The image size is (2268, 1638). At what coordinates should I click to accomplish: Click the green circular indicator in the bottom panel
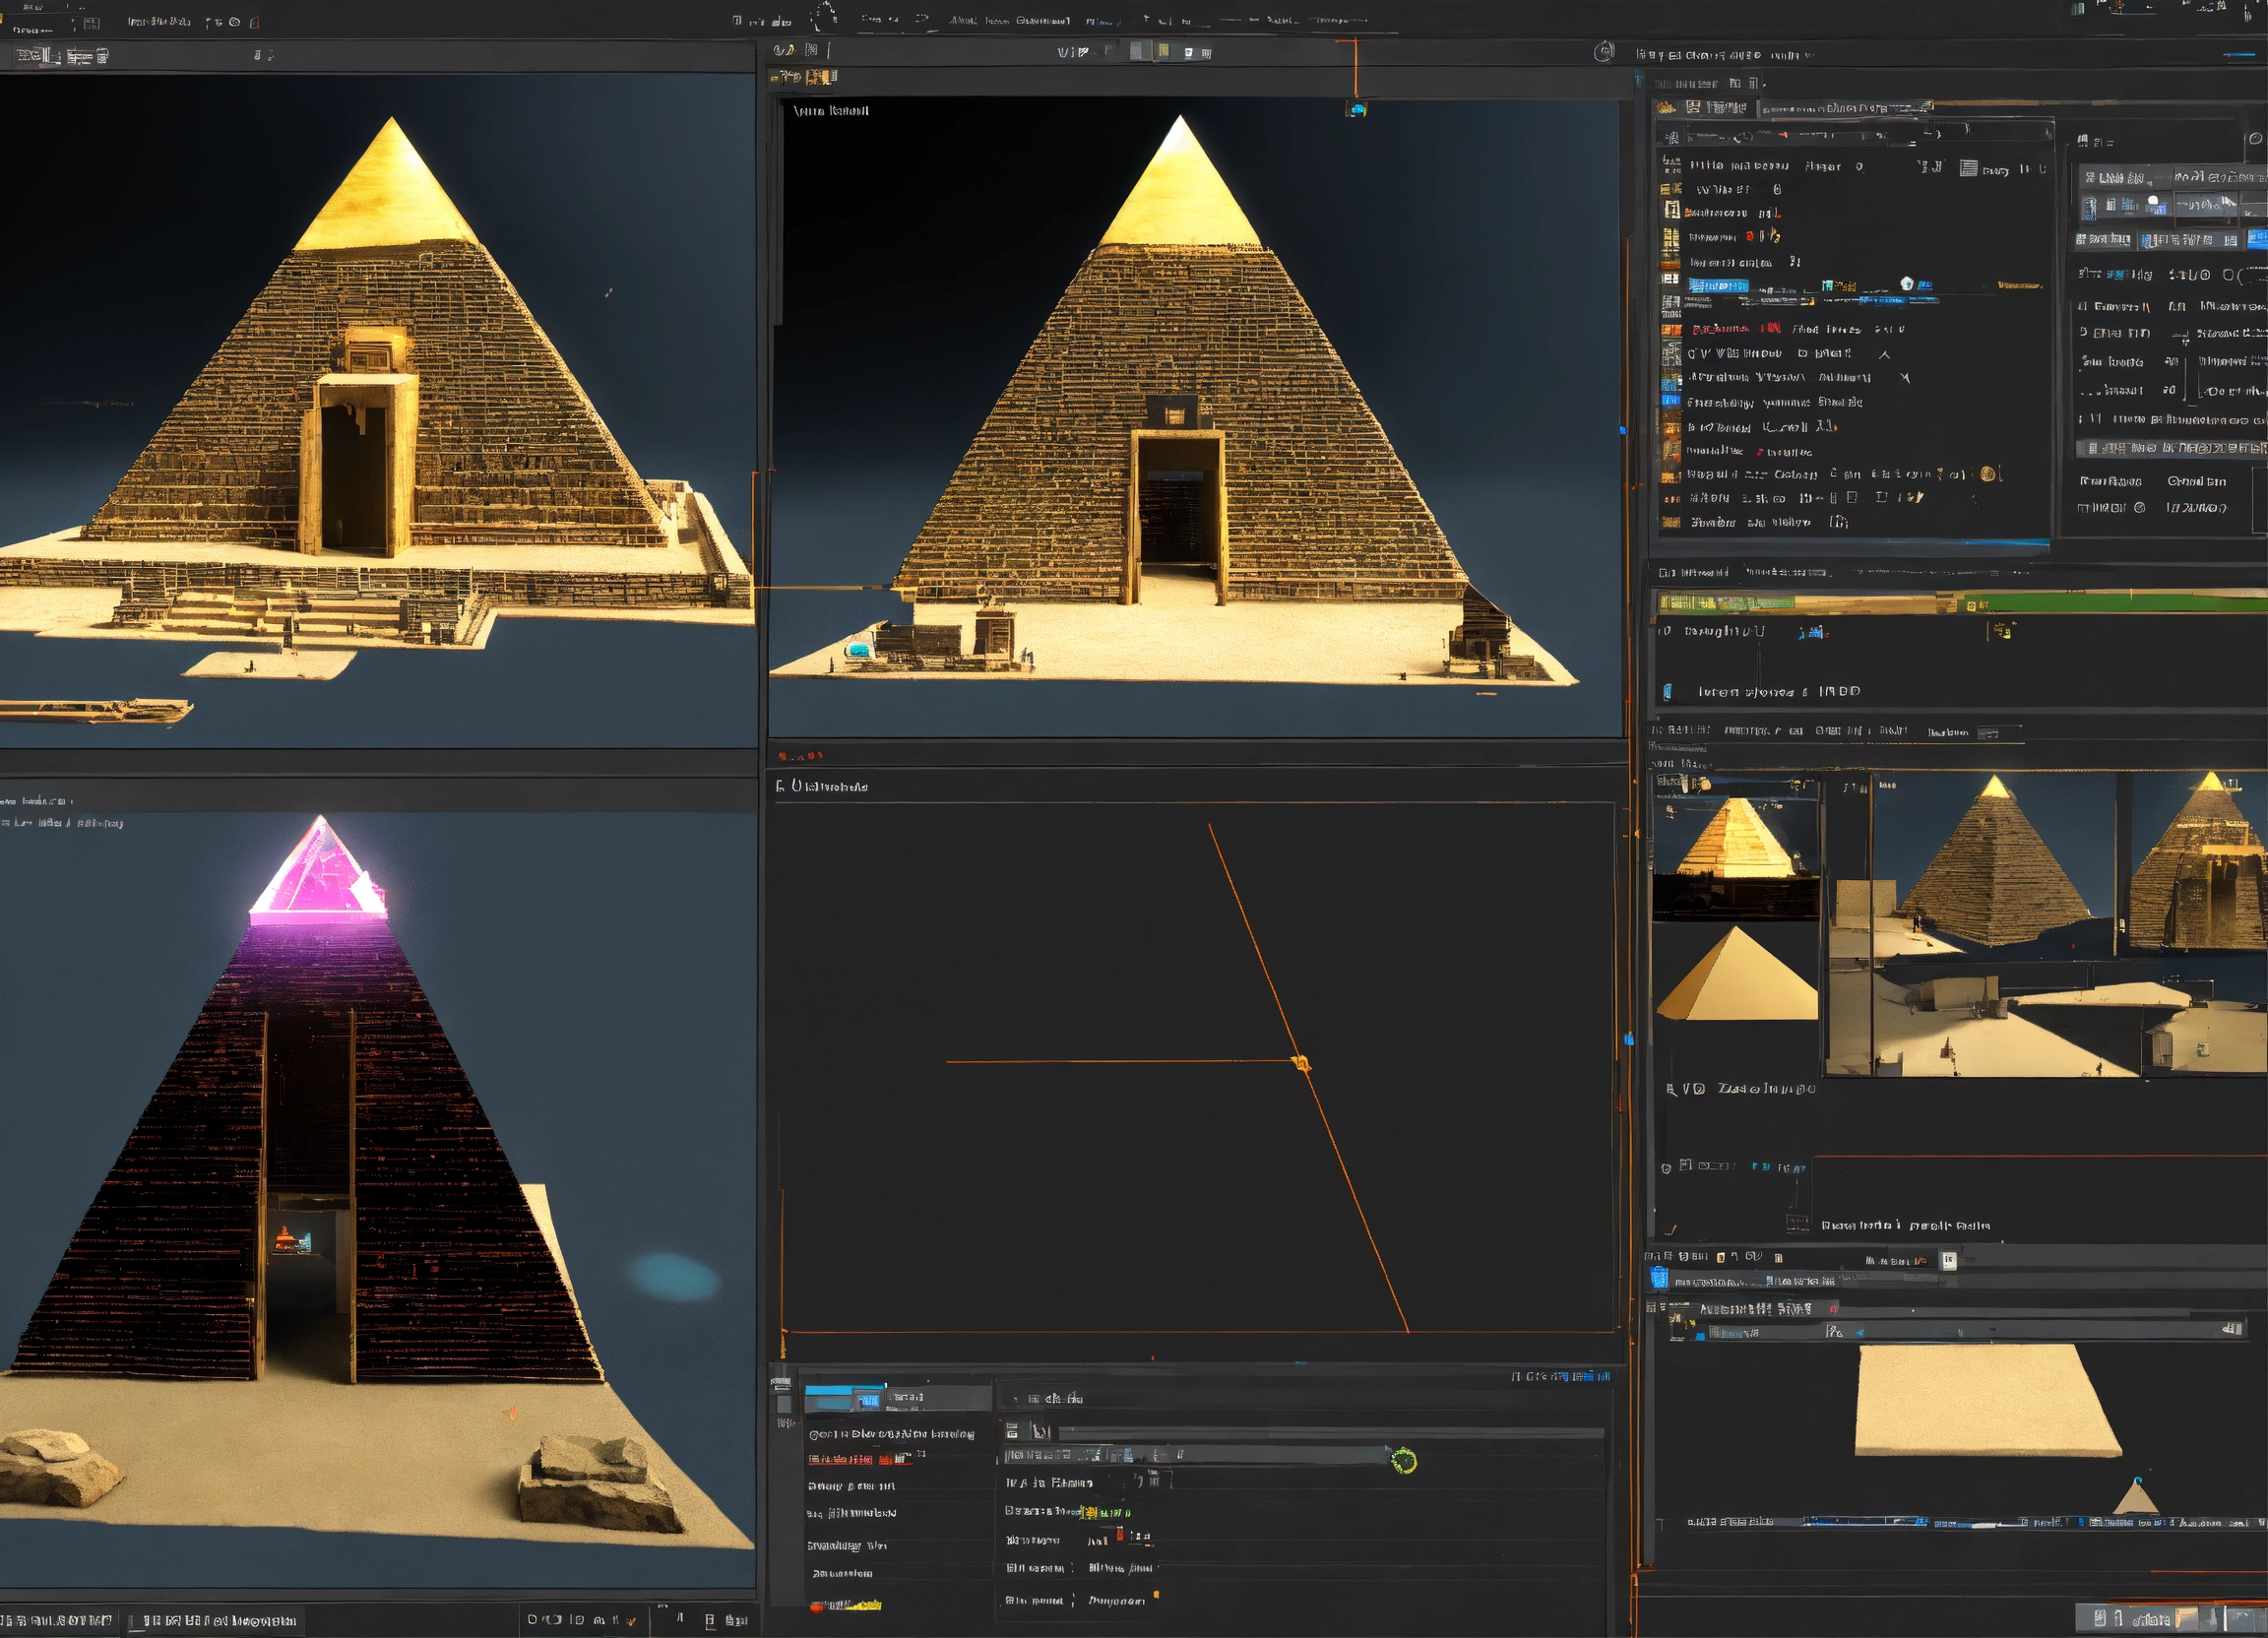[1404, 1461]
